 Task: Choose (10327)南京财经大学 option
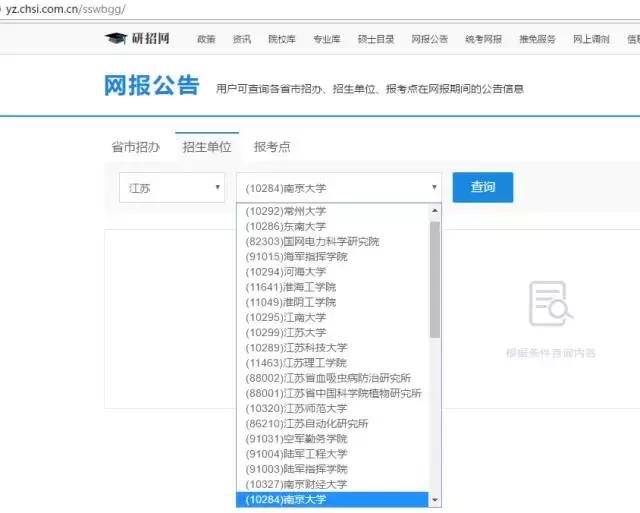[x=333, y=484]
